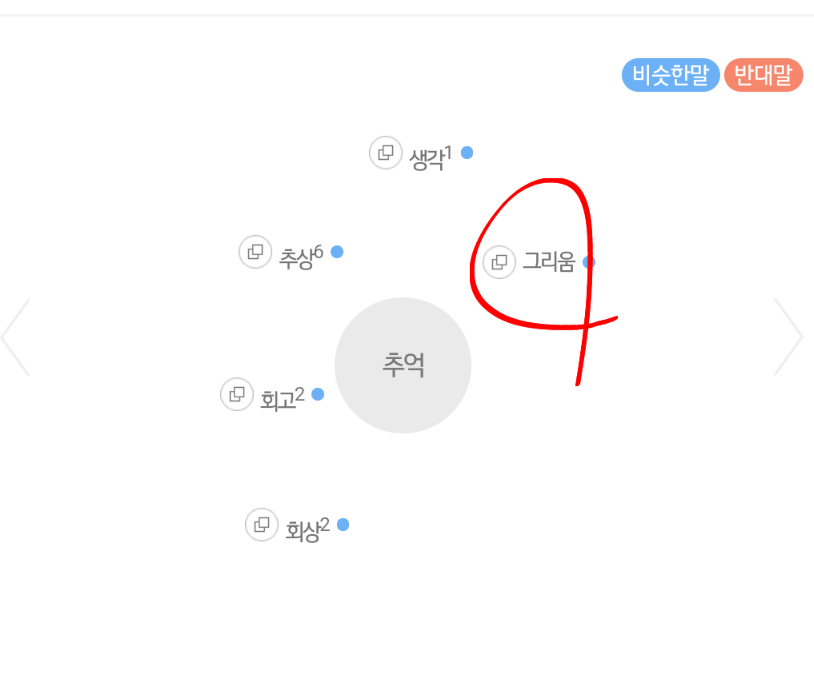
Task: Click blue dot next to 회고2
Action: point(318,394)
